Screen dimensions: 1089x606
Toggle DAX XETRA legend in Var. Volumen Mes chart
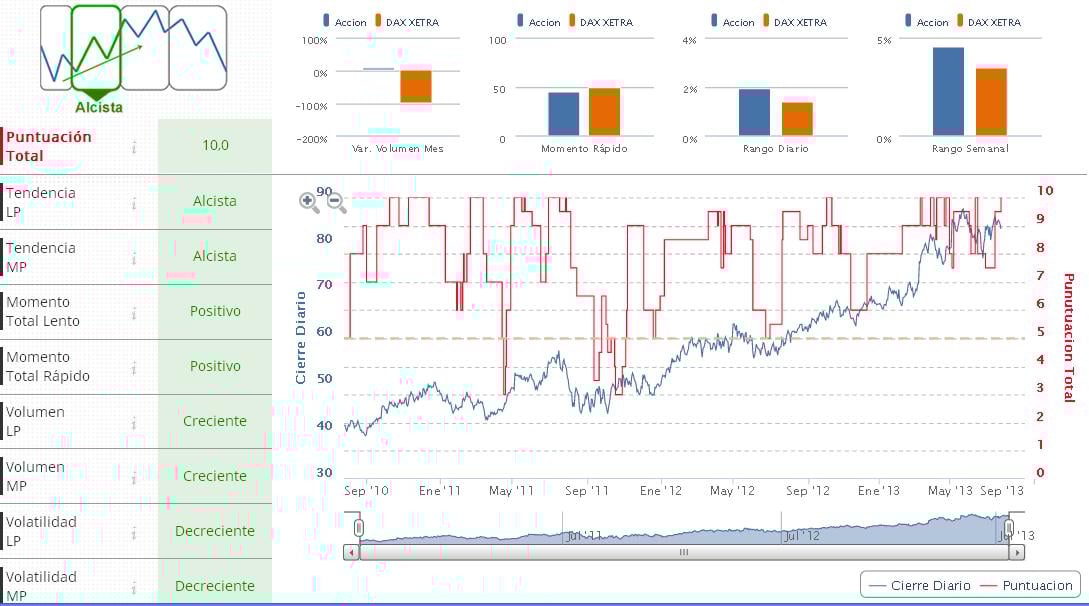(407, 22)
